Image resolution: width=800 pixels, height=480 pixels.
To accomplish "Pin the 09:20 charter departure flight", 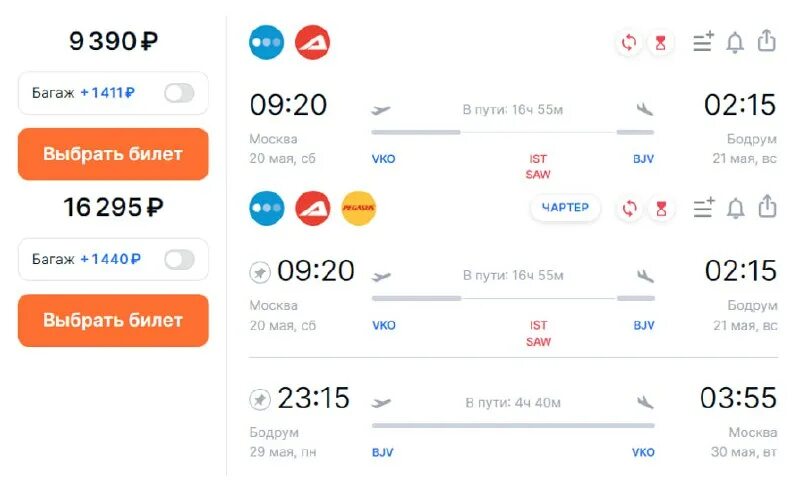I will pos(260,271).
